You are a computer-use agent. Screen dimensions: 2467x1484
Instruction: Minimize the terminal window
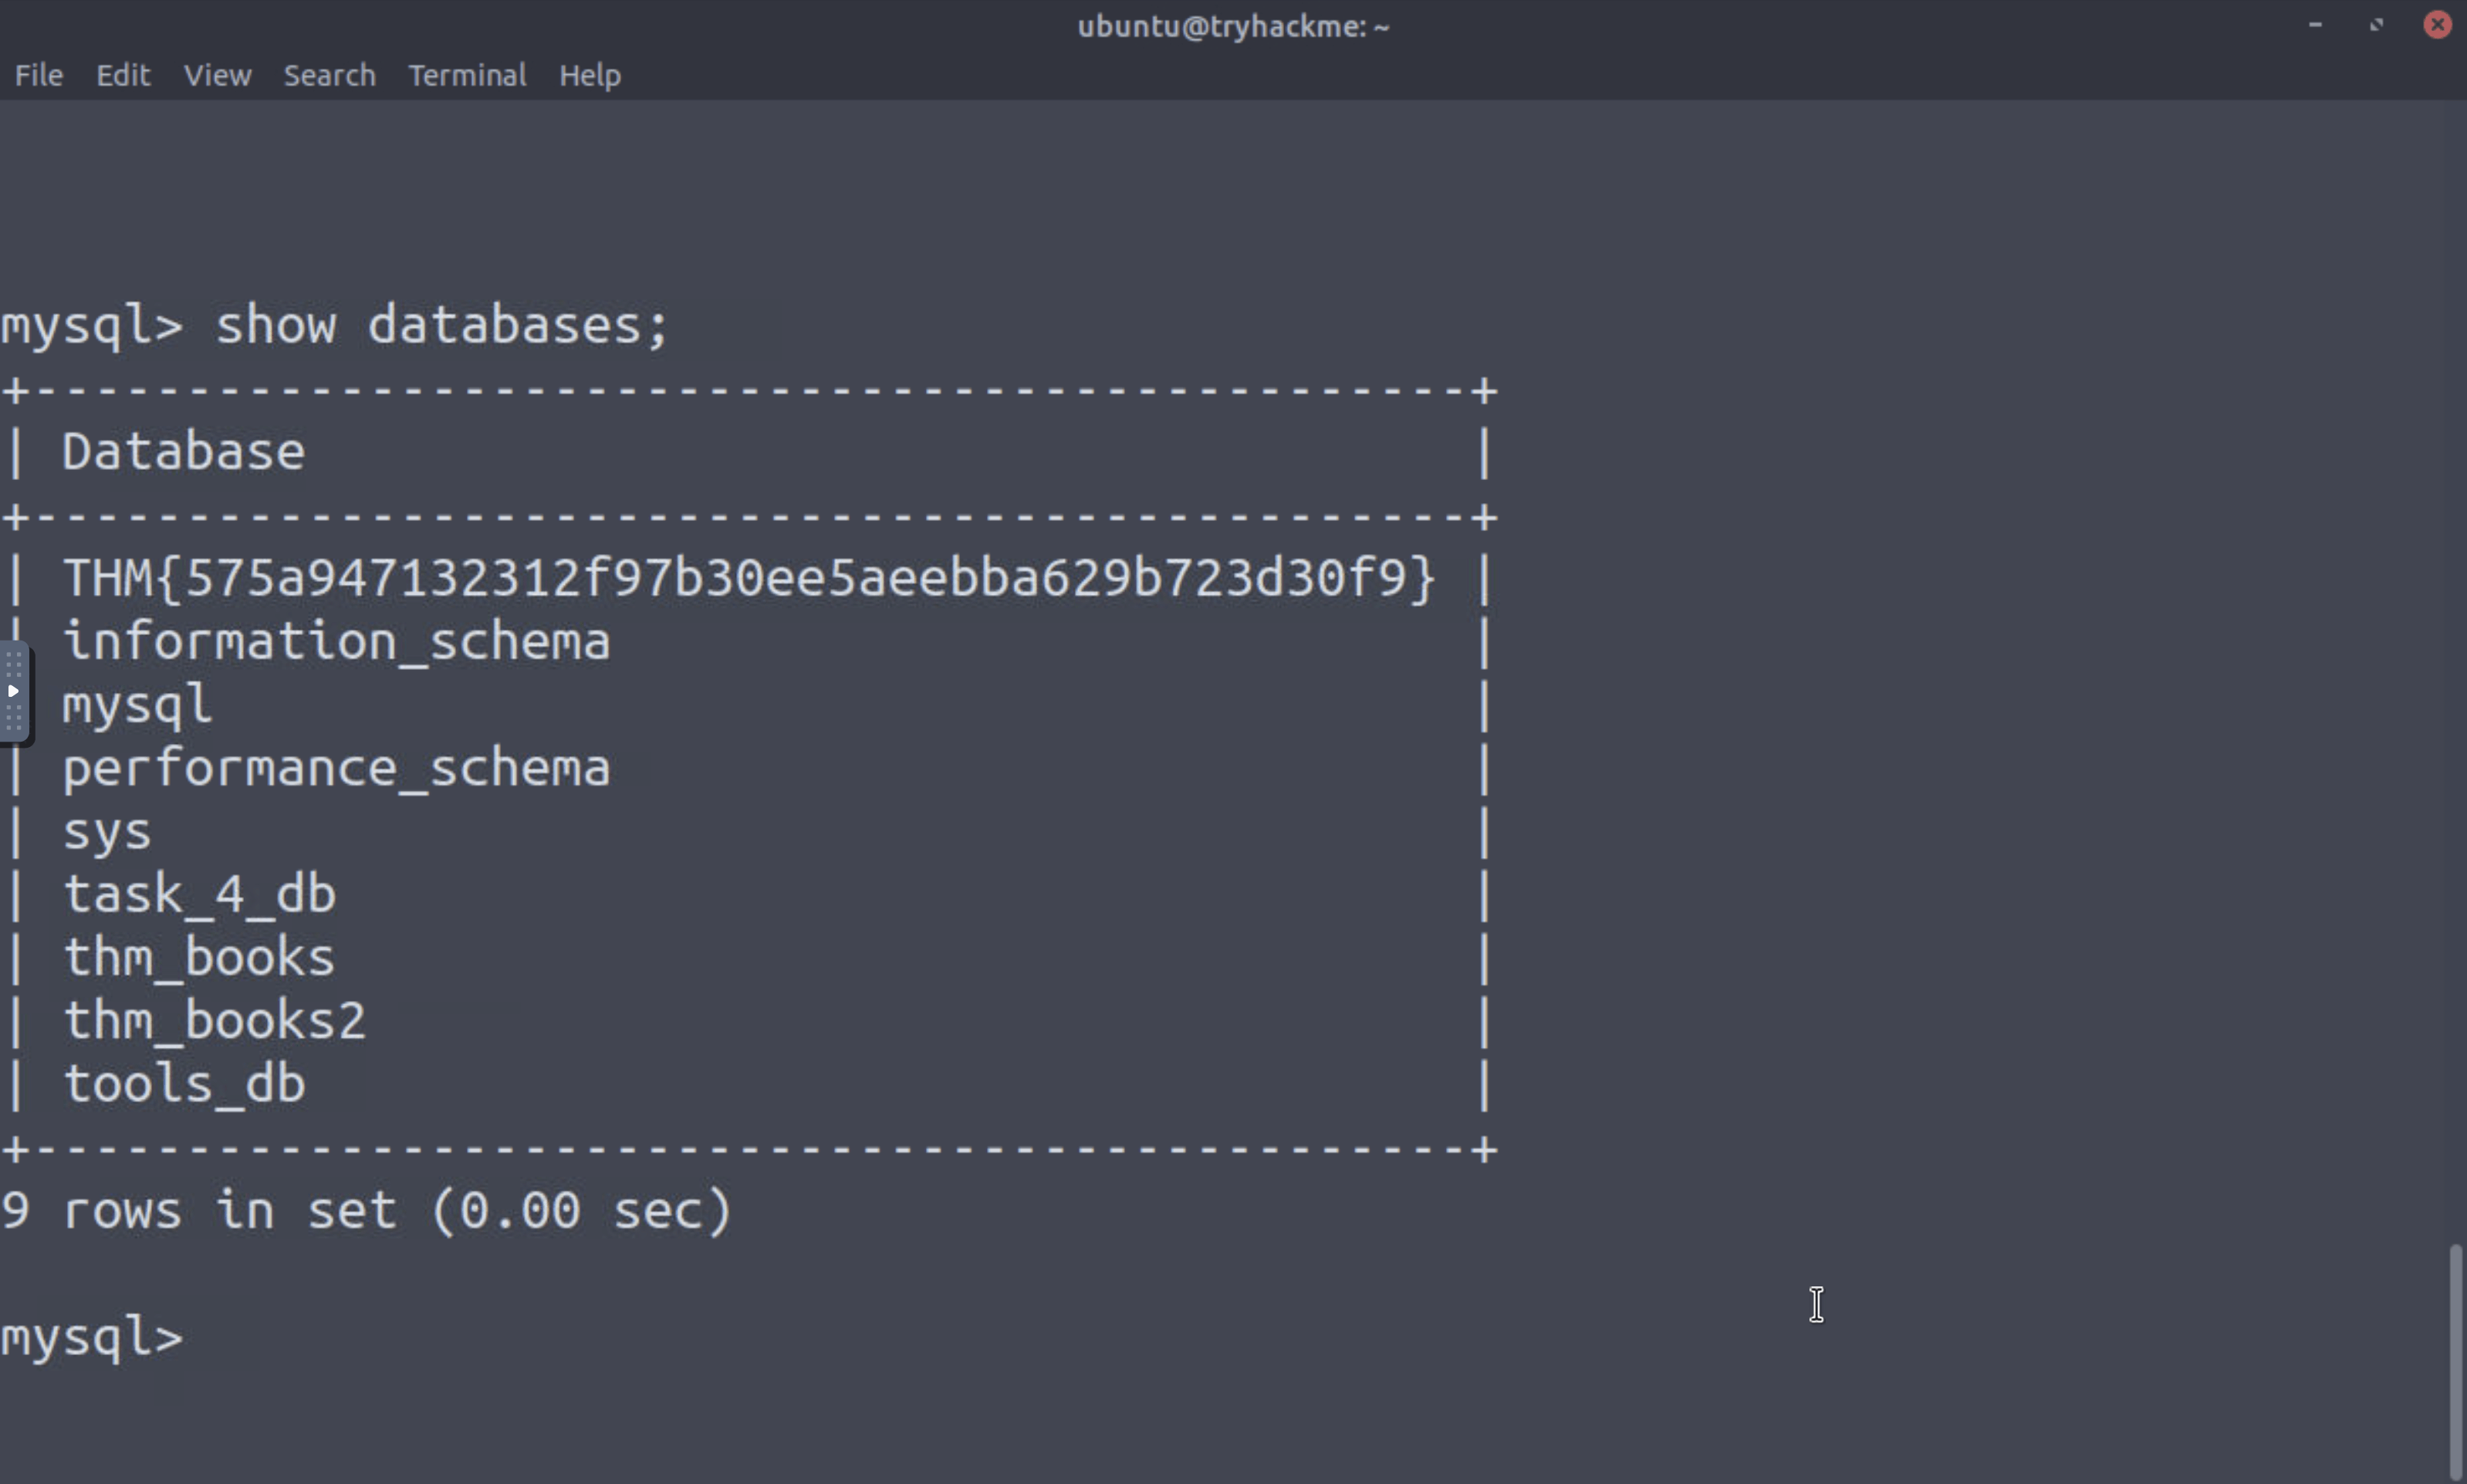(2315, 25)
